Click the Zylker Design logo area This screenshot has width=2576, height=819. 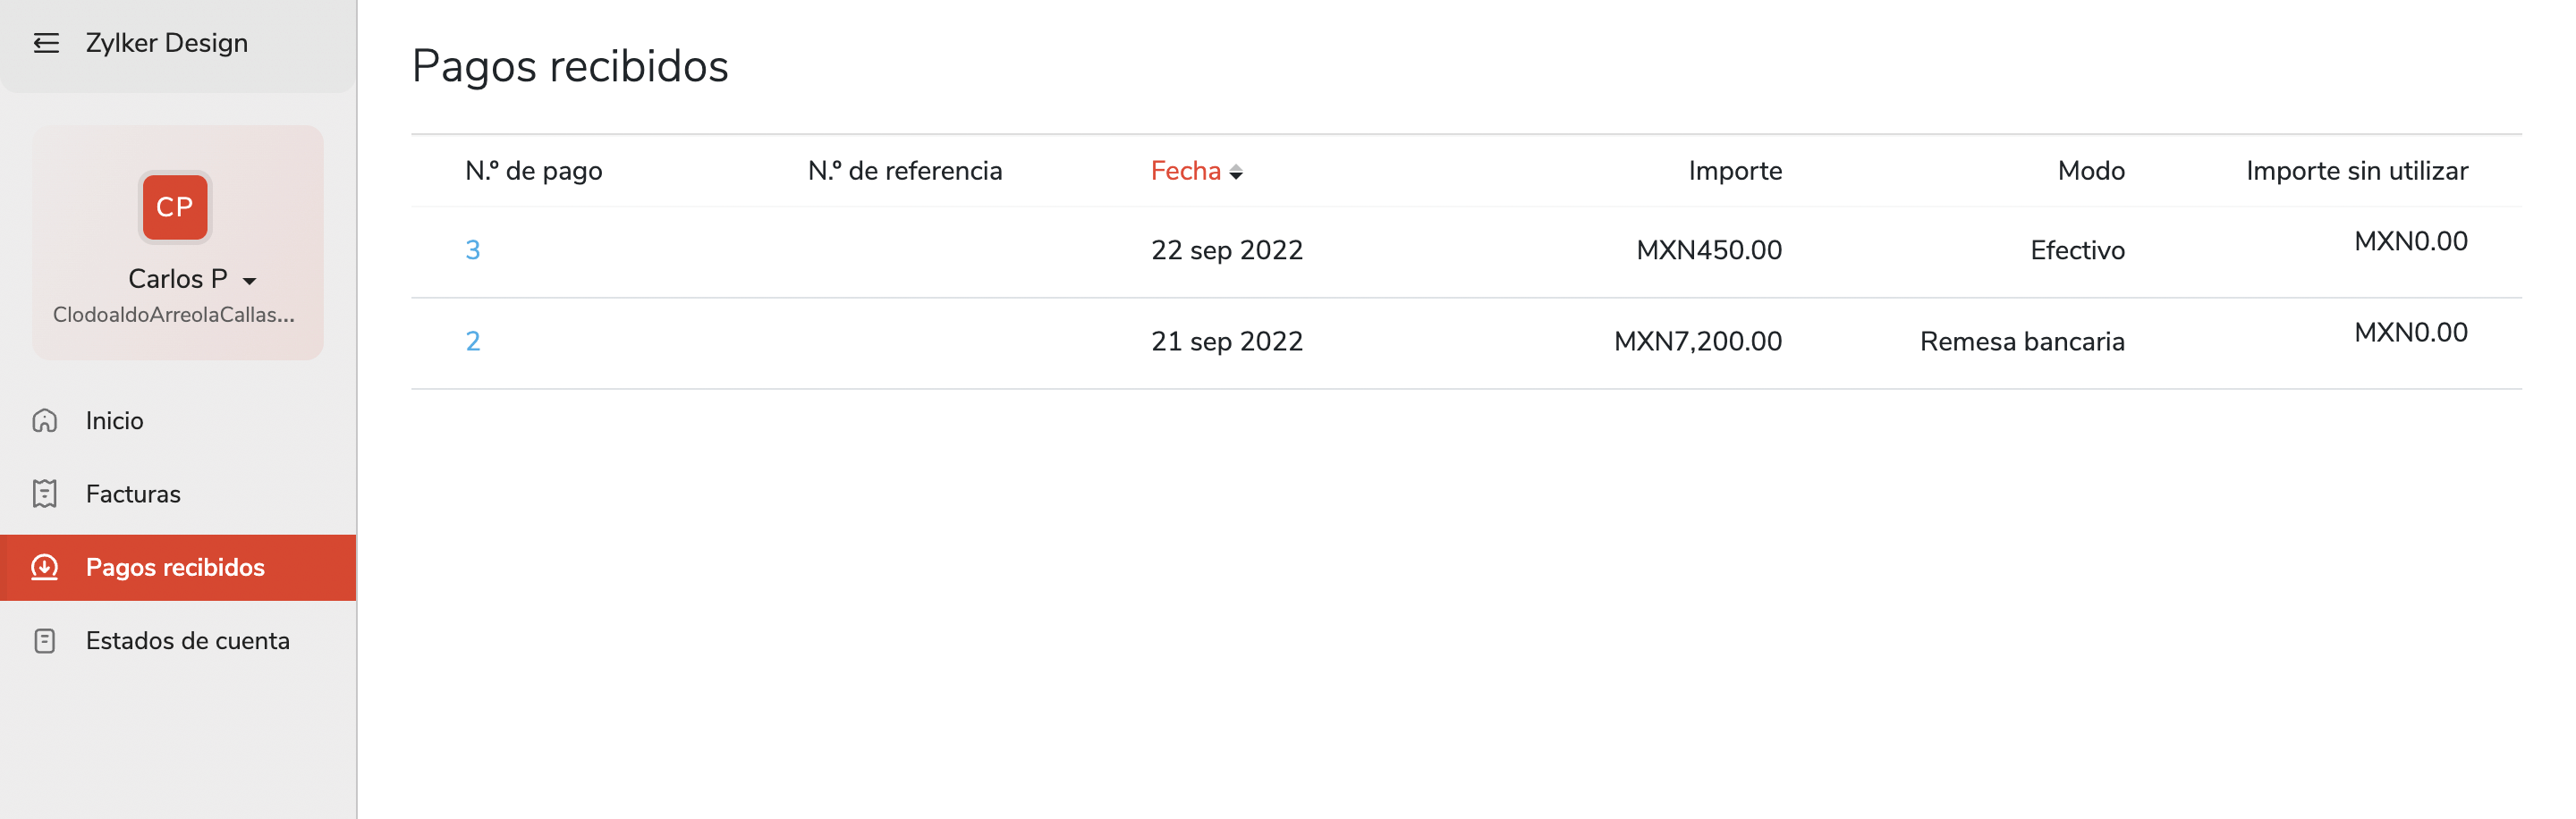[x=166, y=42]
